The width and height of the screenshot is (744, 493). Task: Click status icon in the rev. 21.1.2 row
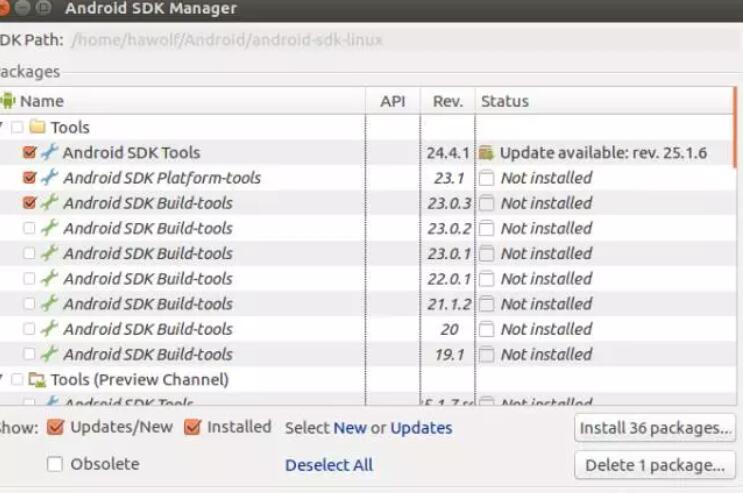(x=486, y=304)
